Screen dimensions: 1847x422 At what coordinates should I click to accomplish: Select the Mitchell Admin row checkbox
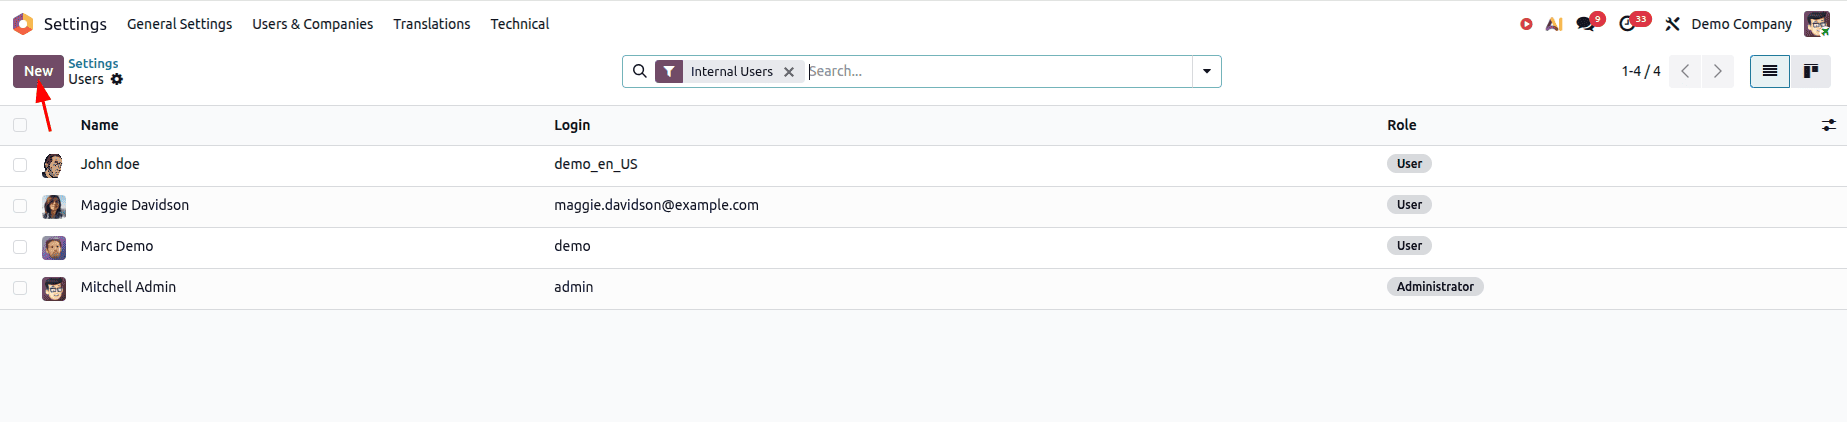pos(20,288)
